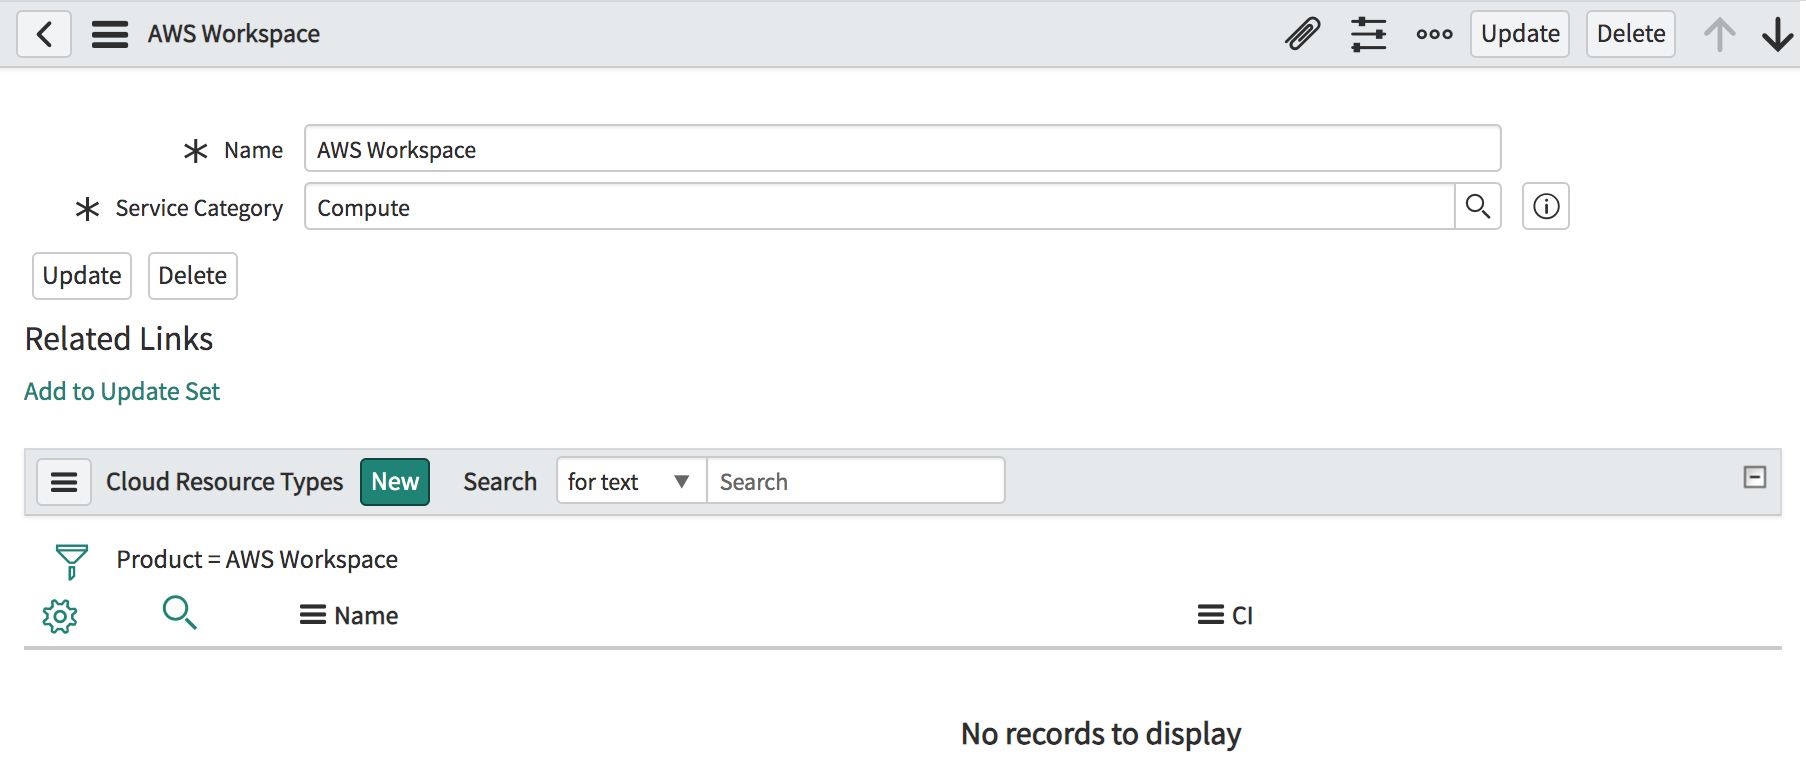Click the paperclip attachments icon
This screenshot has width=1806, height=760.
pos(1302,34)
